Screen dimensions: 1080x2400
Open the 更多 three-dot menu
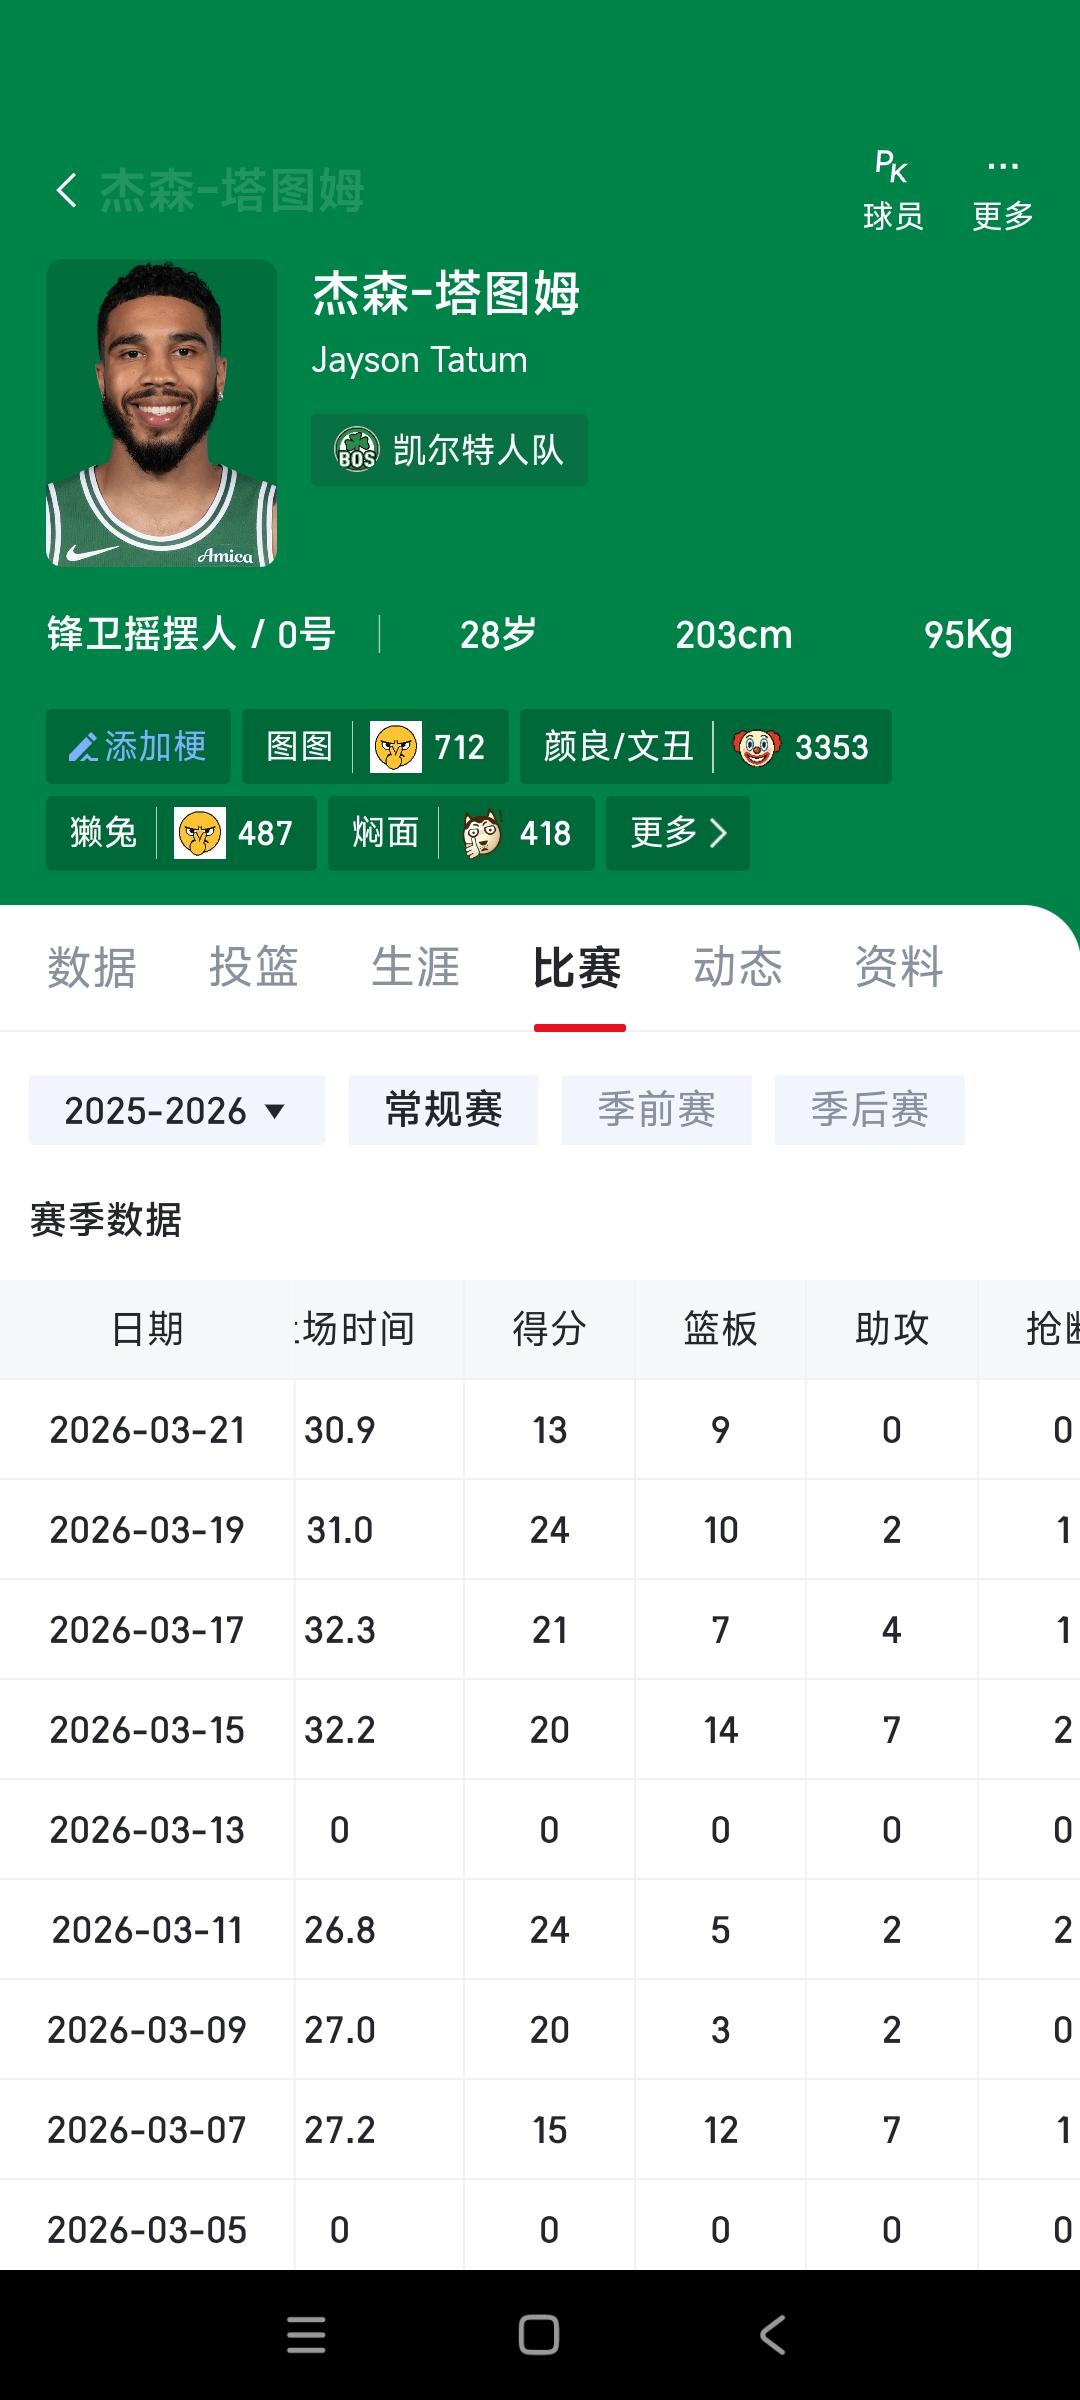click(x=1003, y=190)
